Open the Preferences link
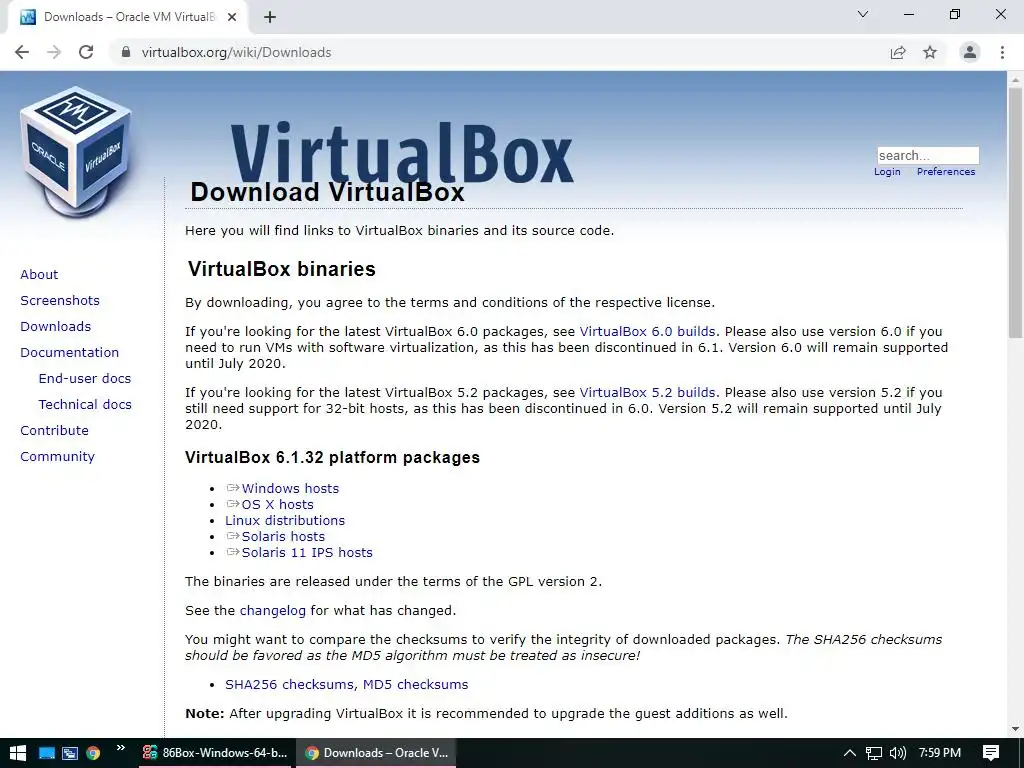 point(946,172)
